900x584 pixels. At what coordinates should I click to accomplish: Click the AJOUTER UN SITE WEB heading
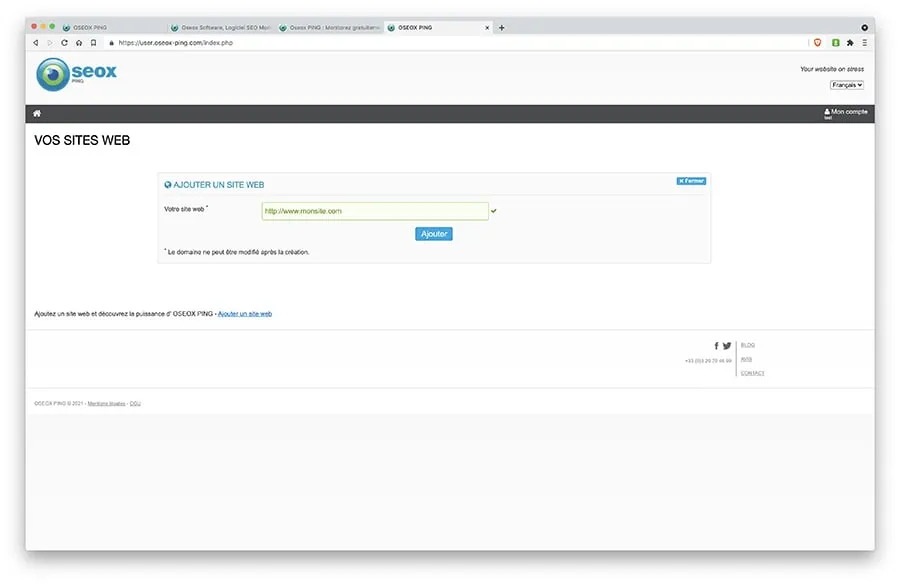pyautogui.click(x=219, y=185)
